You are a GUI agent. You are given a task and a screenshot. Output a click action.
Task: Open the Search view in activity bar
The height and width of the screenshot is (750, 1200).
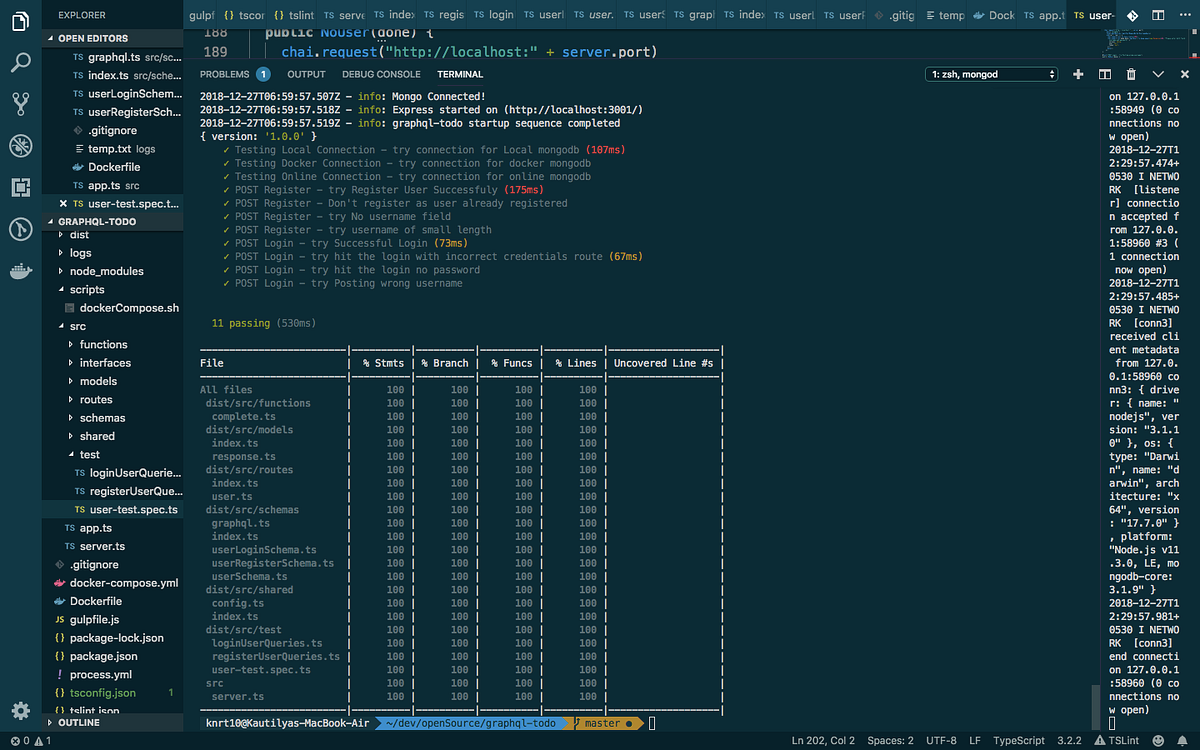tap(20, 62)
